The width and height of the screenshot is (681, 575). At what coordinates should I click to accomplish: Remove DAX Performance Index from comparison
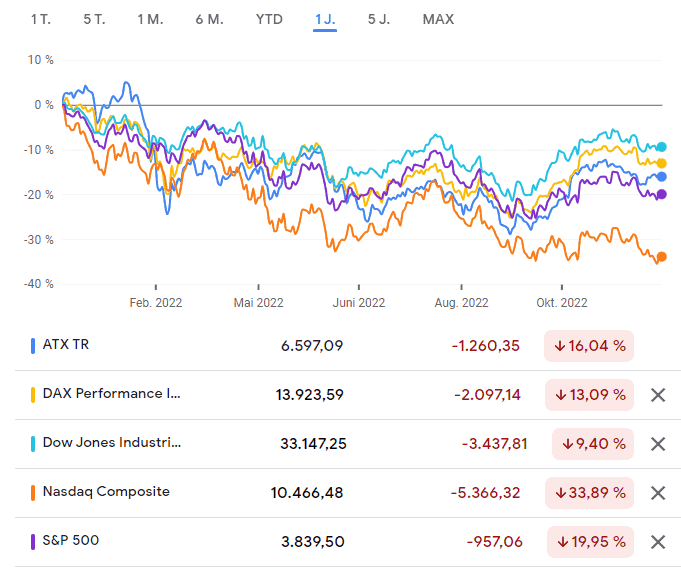coord(658,395)
